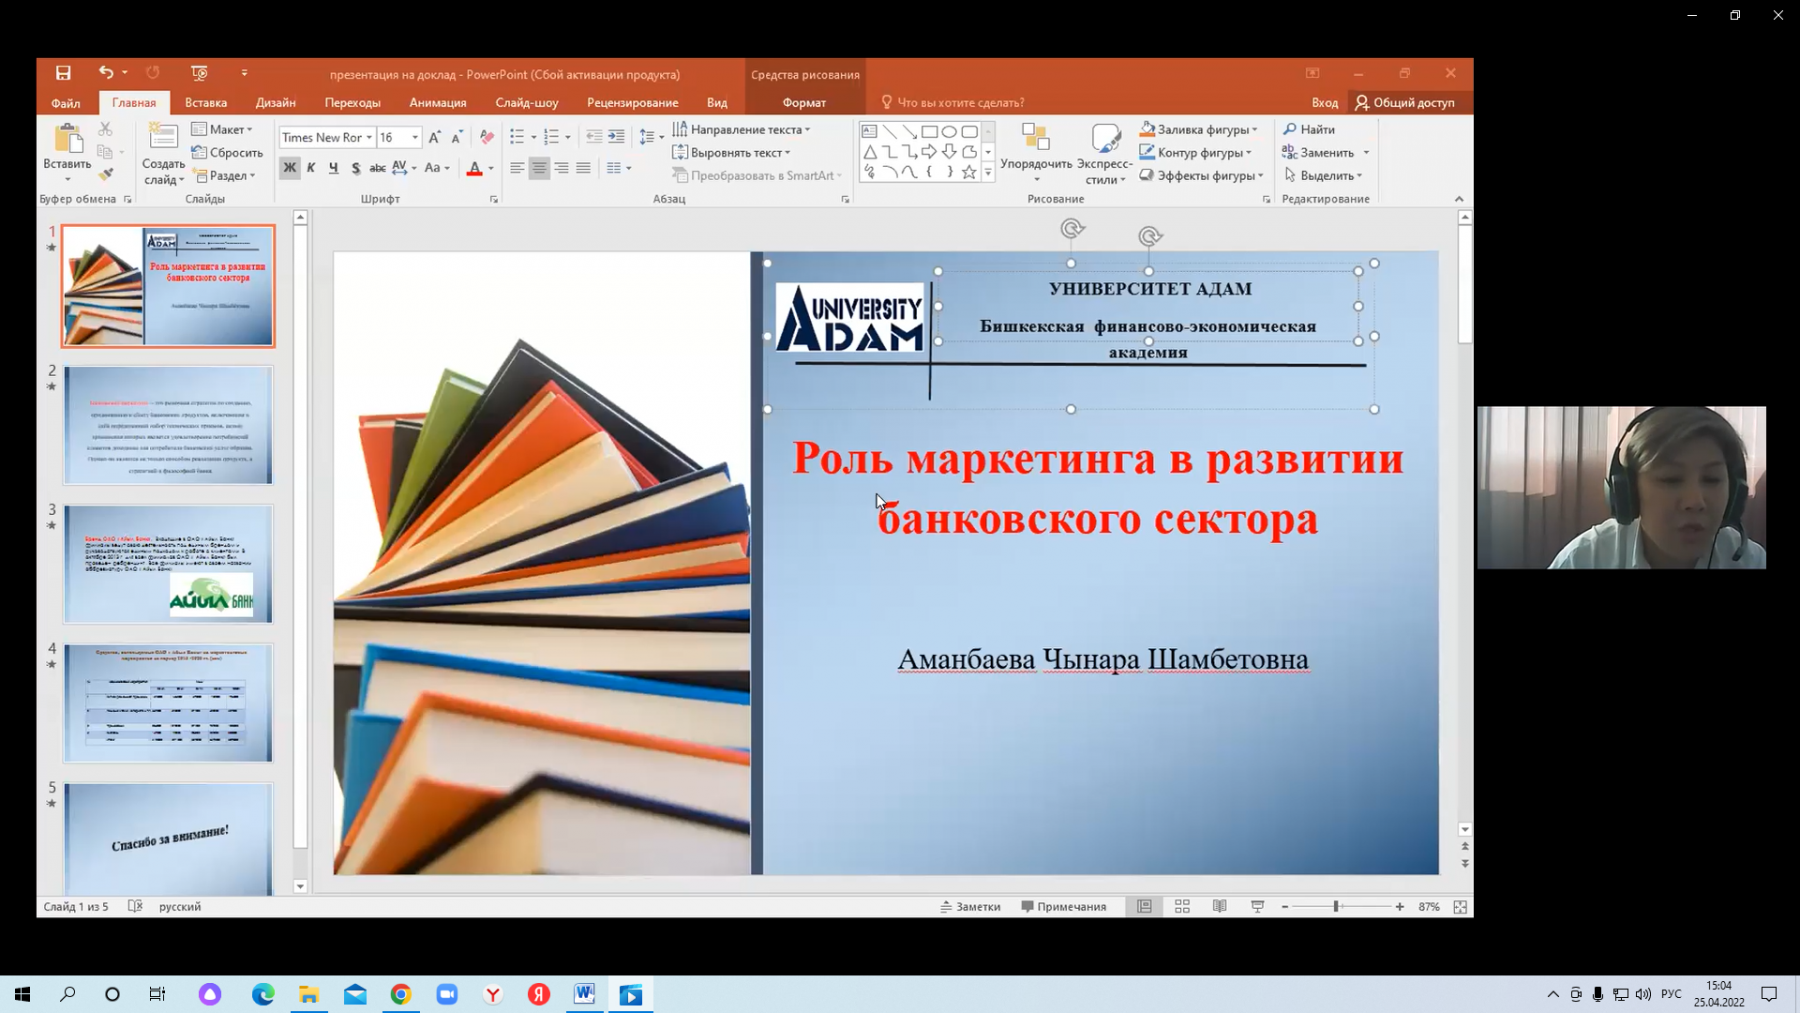Screen dimensions: 1800x1013
Task: Switch to the Вставка ribbon tab
Action: 206,102
